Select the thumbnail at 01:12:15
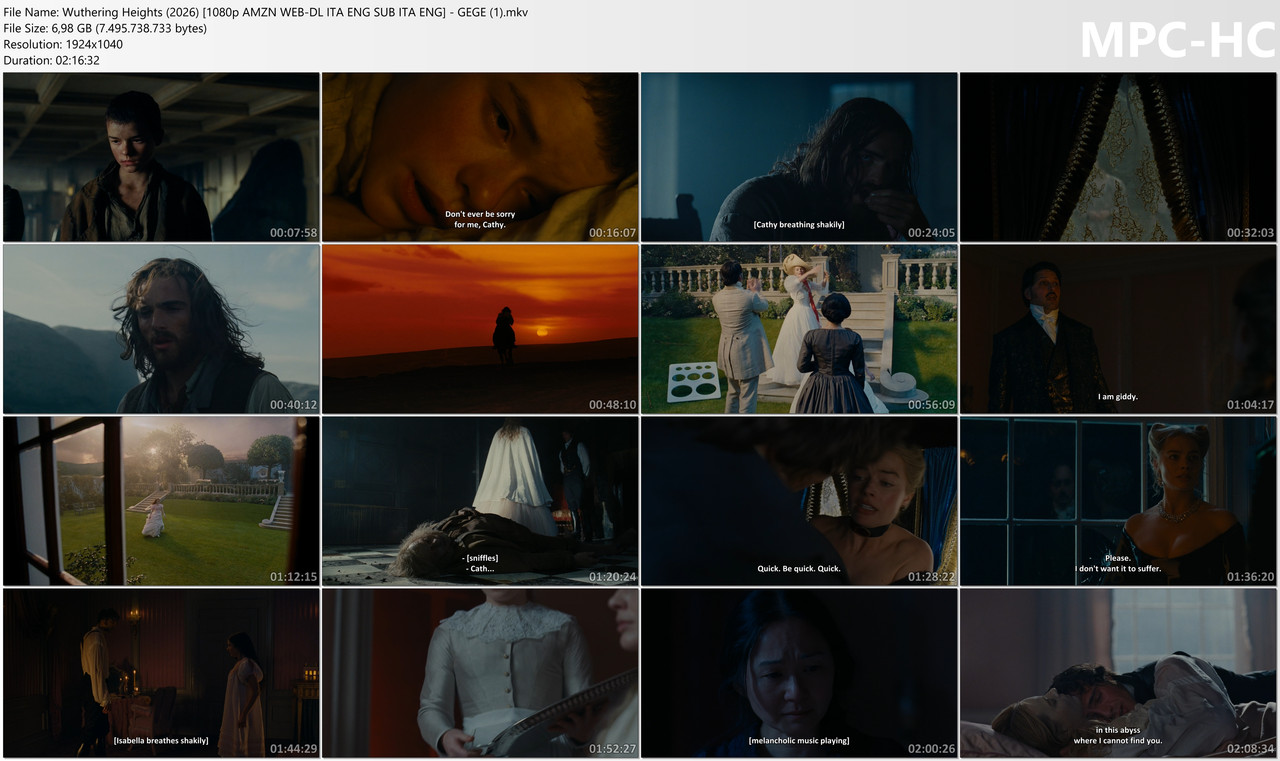1280x761 pixels. coord(161,501)
